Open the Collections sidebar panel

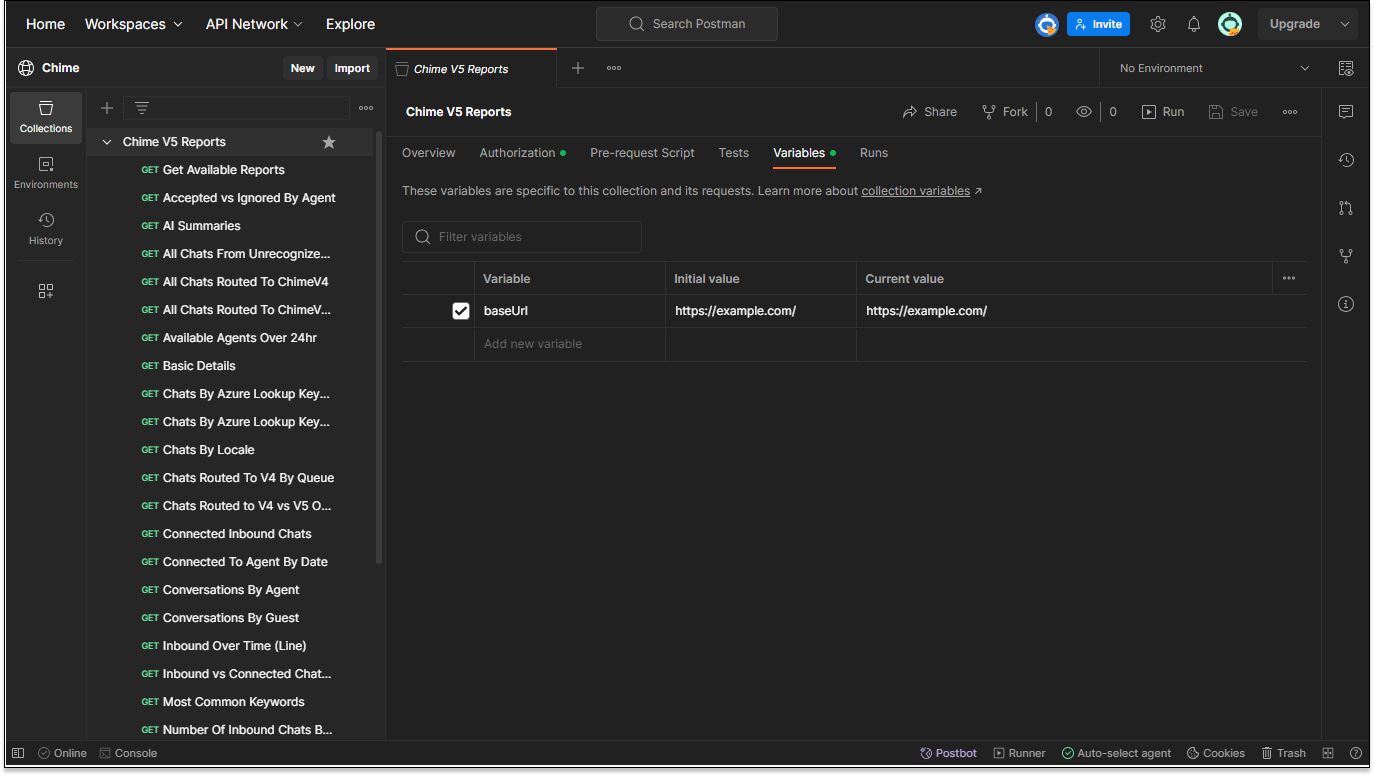click(46, 117)
